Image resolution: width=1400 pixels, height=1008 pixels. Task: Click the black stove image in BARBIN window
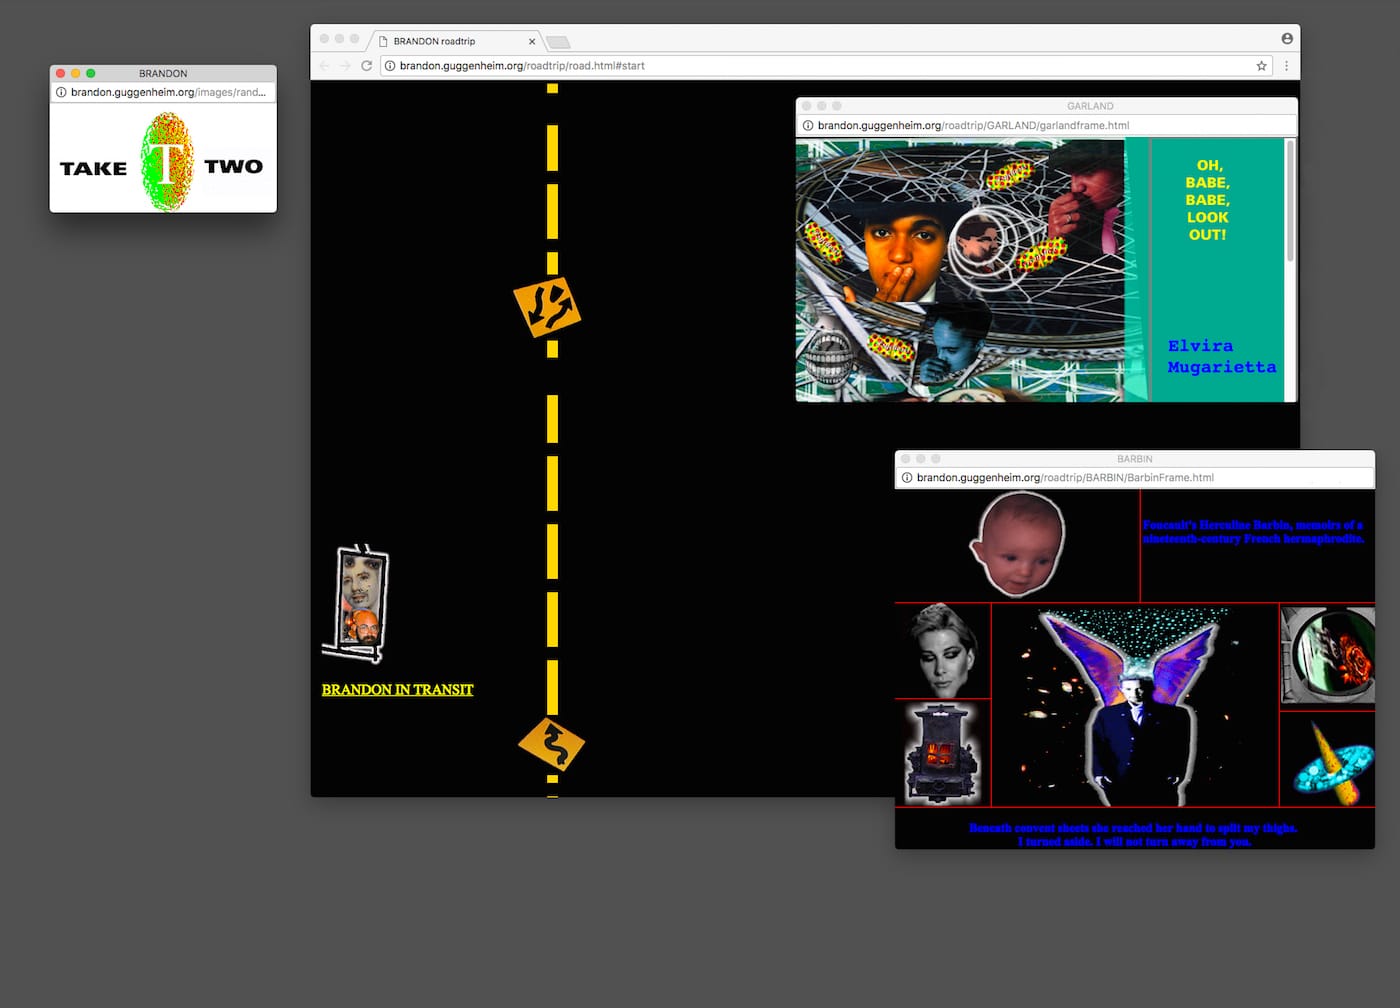941,754
